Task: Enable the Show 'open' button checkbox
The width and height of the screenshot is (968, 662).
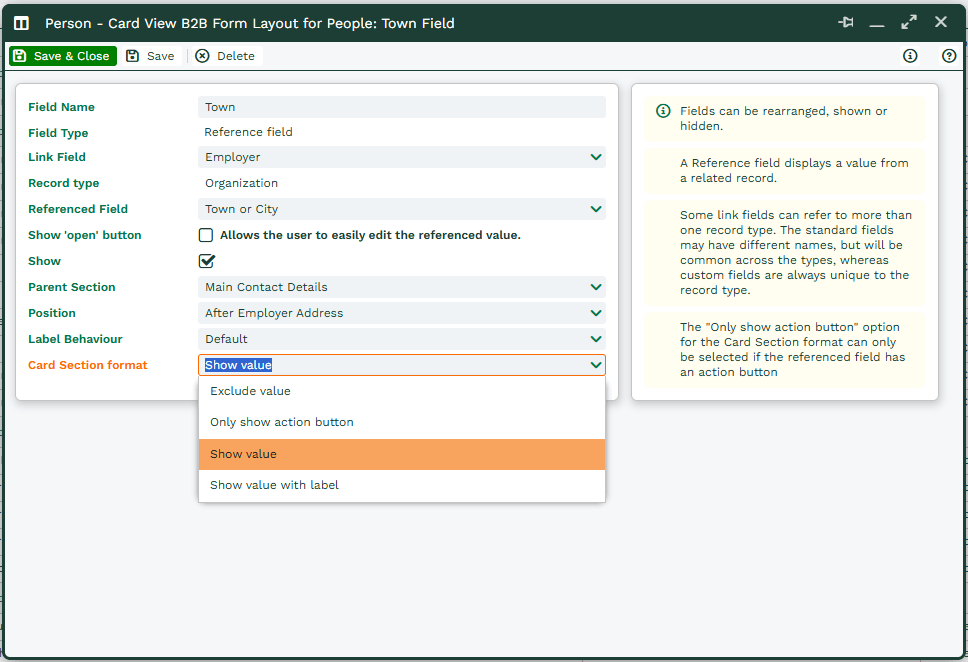Action: [x=206, y=235]
